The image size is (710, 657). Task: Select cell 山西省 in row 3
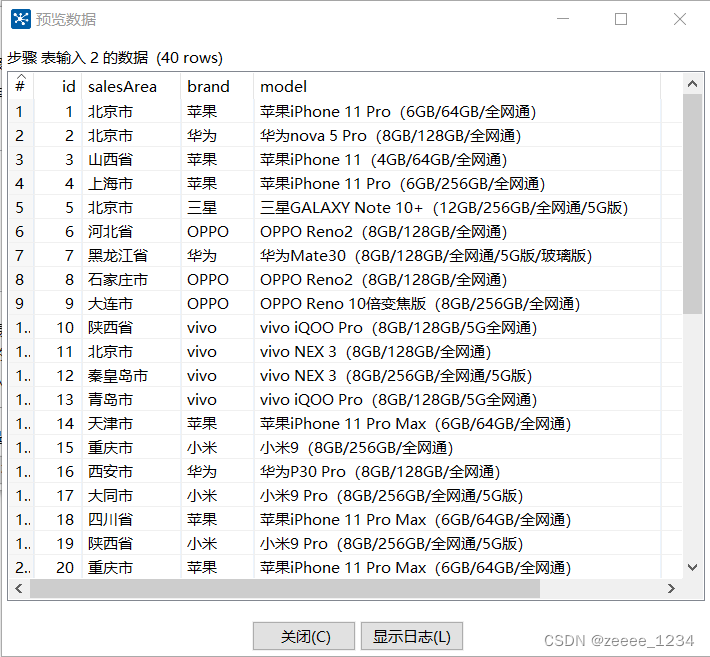pos(131,159)
